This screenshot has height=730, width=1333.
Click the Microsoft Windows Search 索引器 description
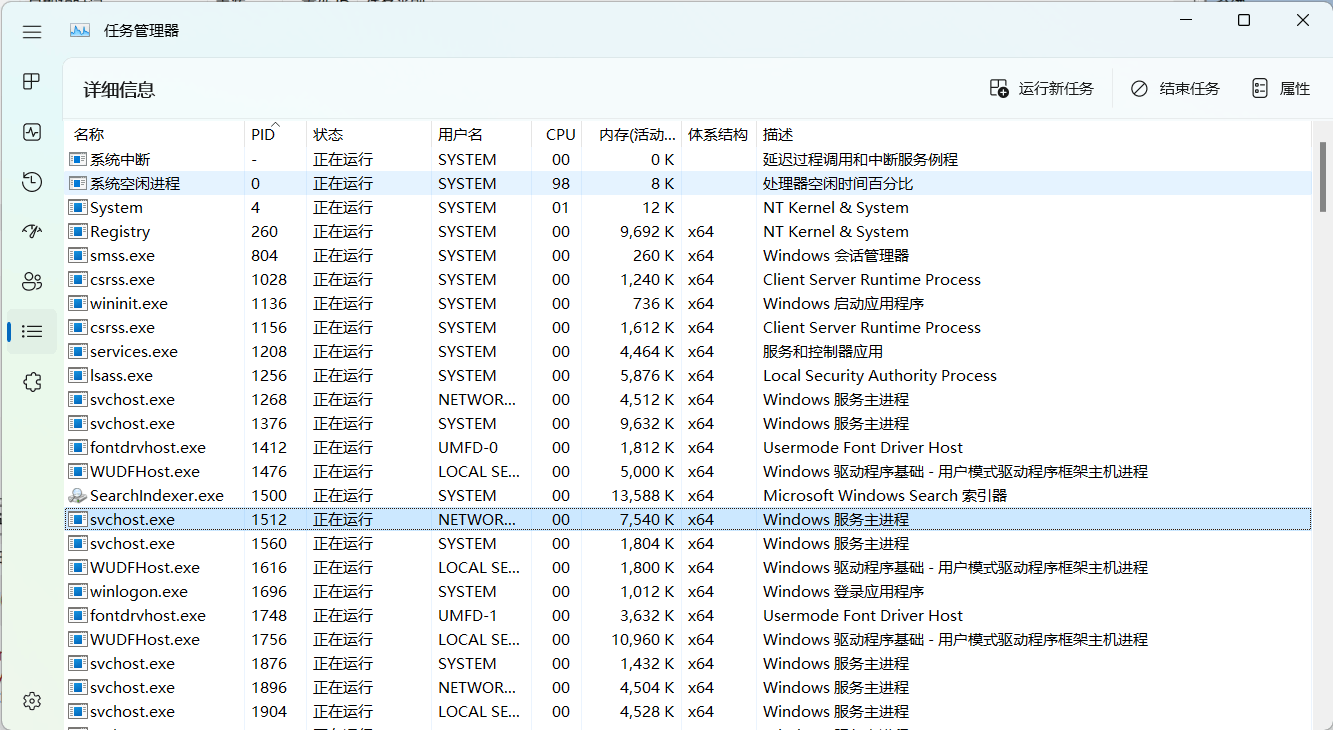885,496
